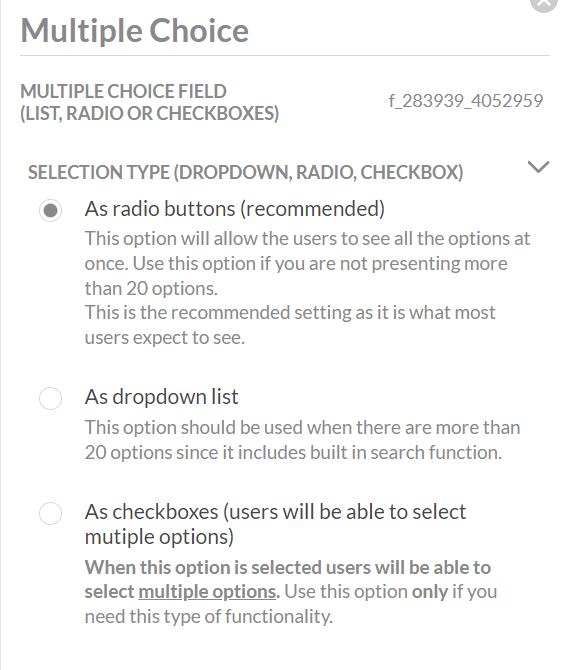The image size is (577, 670).
Task: Select the 'As checkboxes' radio option
Action: (x=50, y=513)
